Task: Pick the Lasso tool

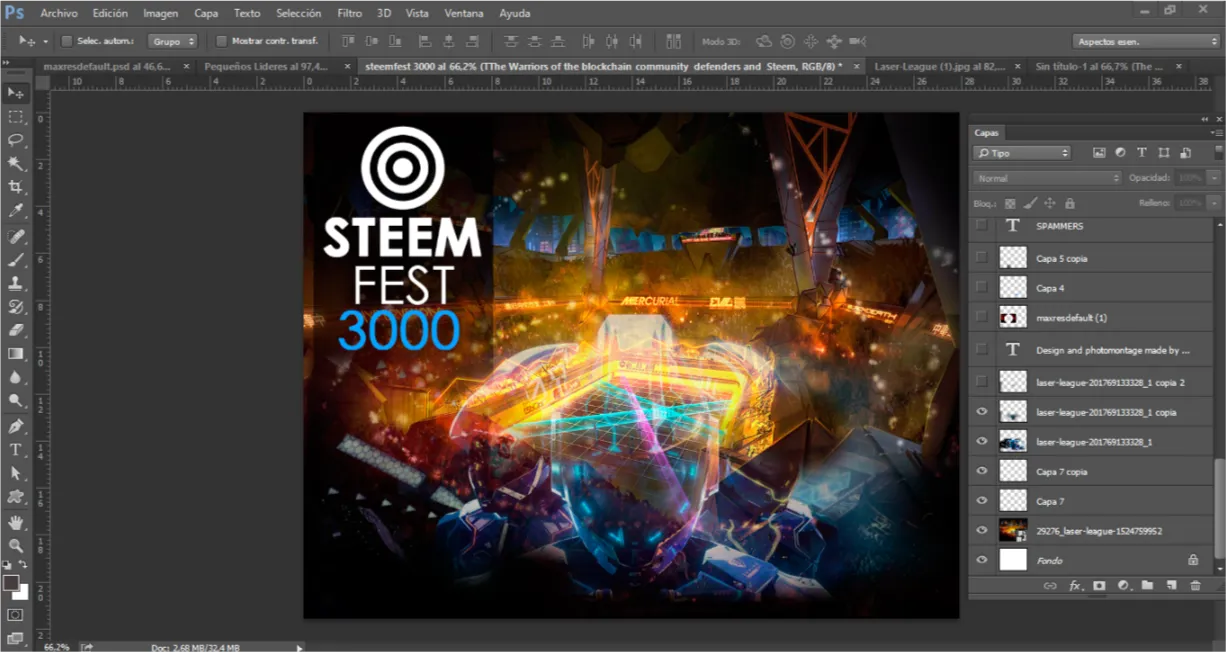Action: coord(16,140)
